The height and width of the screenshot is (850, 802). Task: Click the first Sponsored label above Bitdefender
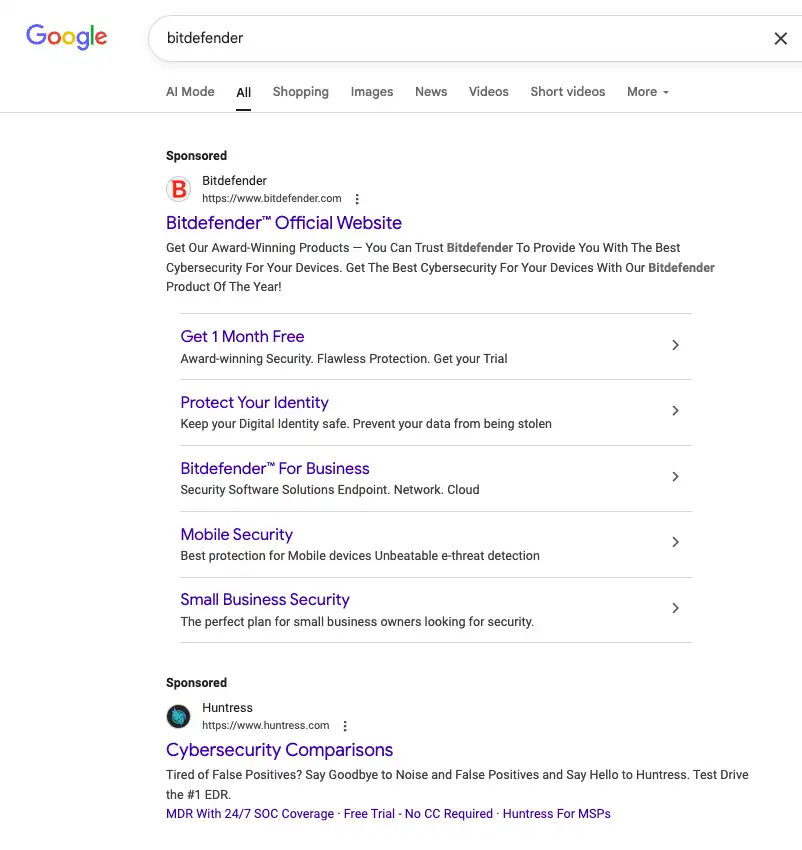(196, 156)
